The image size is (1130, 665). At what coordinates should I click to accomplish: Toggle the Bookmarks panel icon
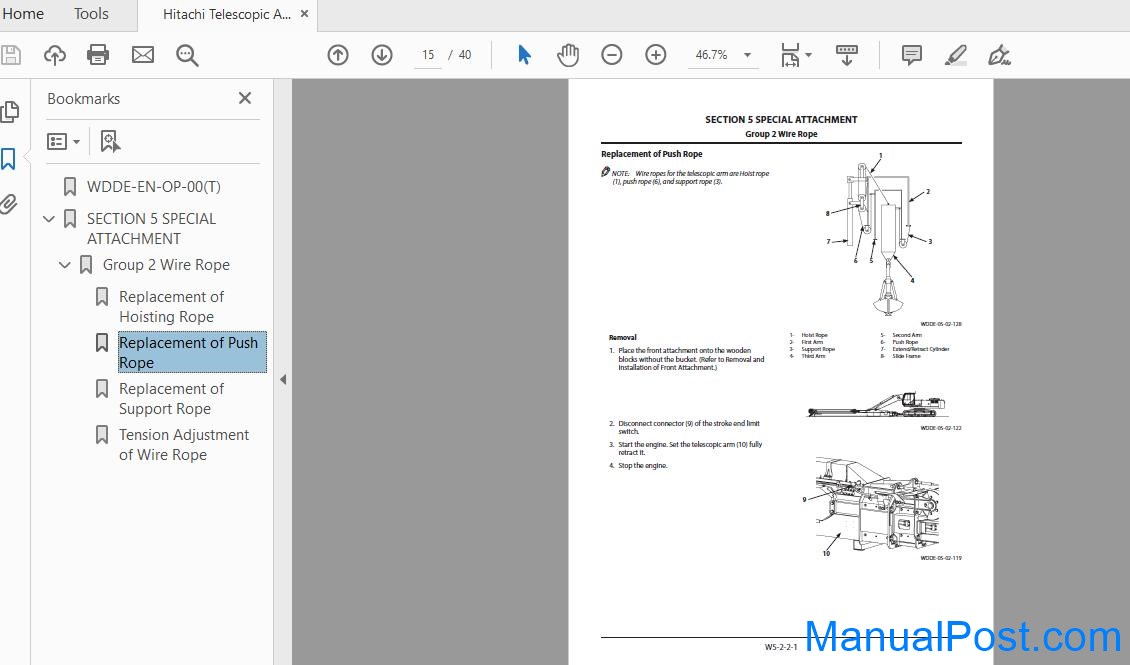point(9,159)
